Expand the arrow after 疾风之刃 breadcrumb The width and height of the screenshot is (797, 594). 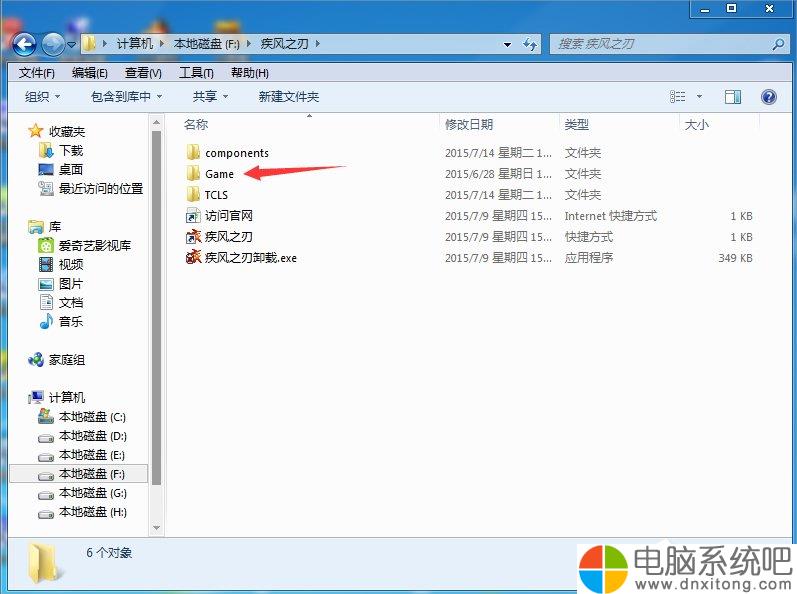point(318,44)
